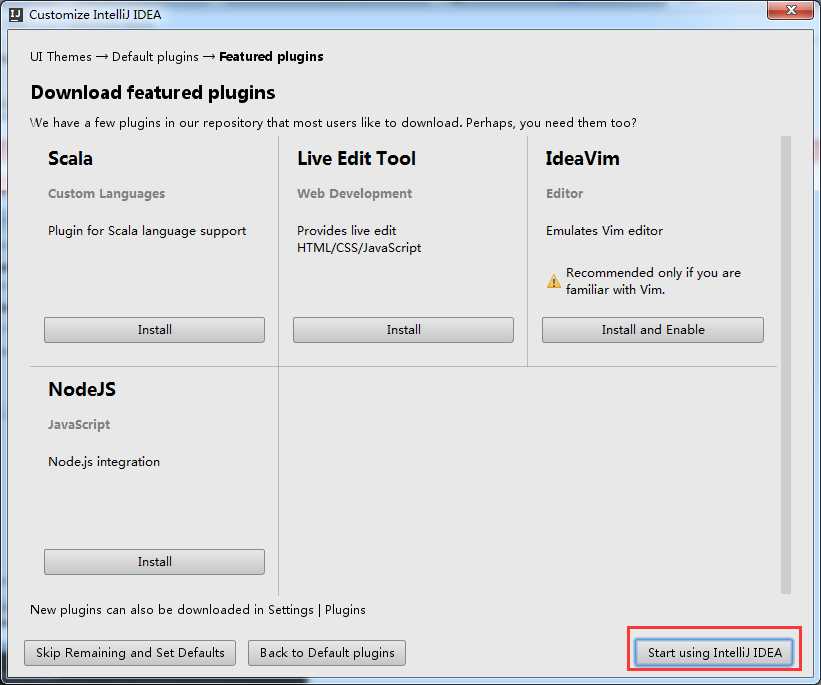Click the Featured plugins breadcrumb step
The image size is (821, 685).
click(x=271, y=57)
